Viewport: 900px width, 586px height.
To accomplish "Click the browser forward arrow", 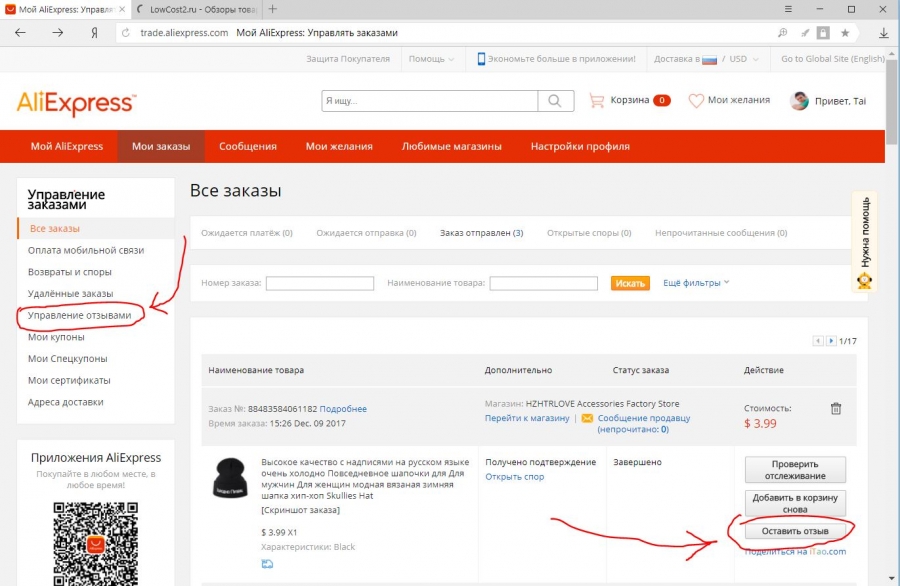I will tap(57, 33).
